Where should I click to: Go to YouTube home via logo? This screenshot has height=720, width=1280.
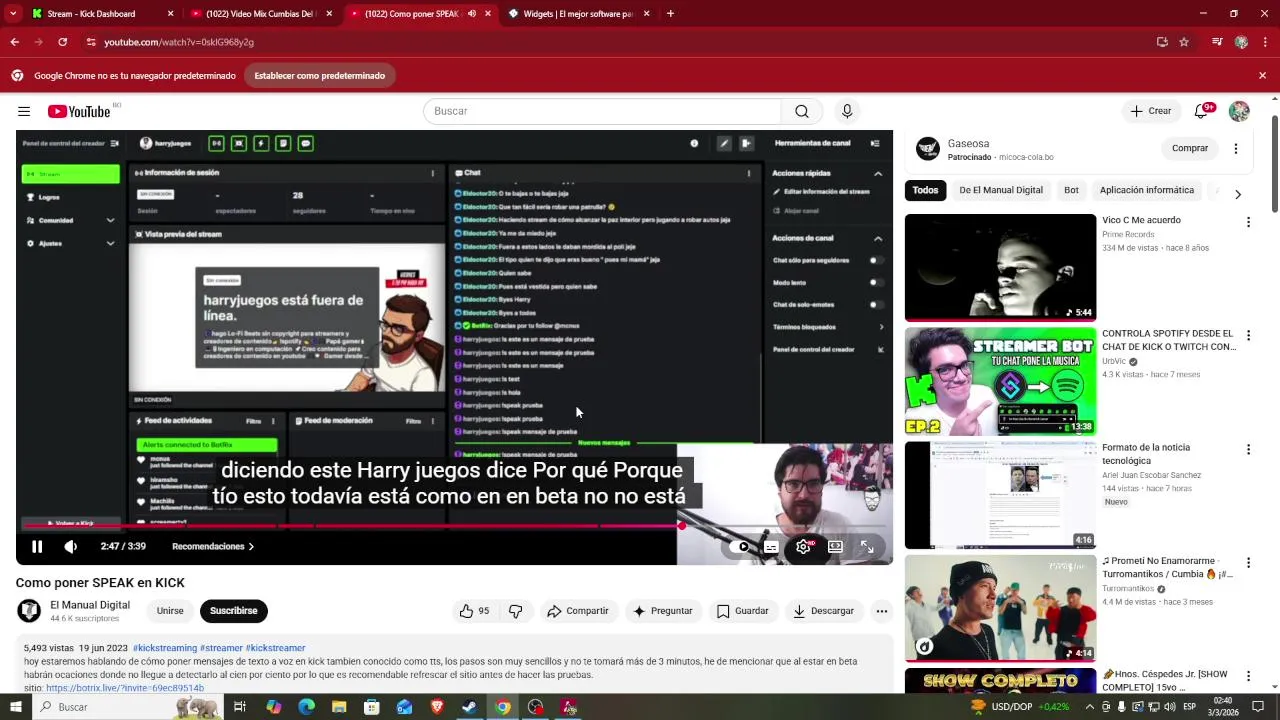(x=79, y=111)
